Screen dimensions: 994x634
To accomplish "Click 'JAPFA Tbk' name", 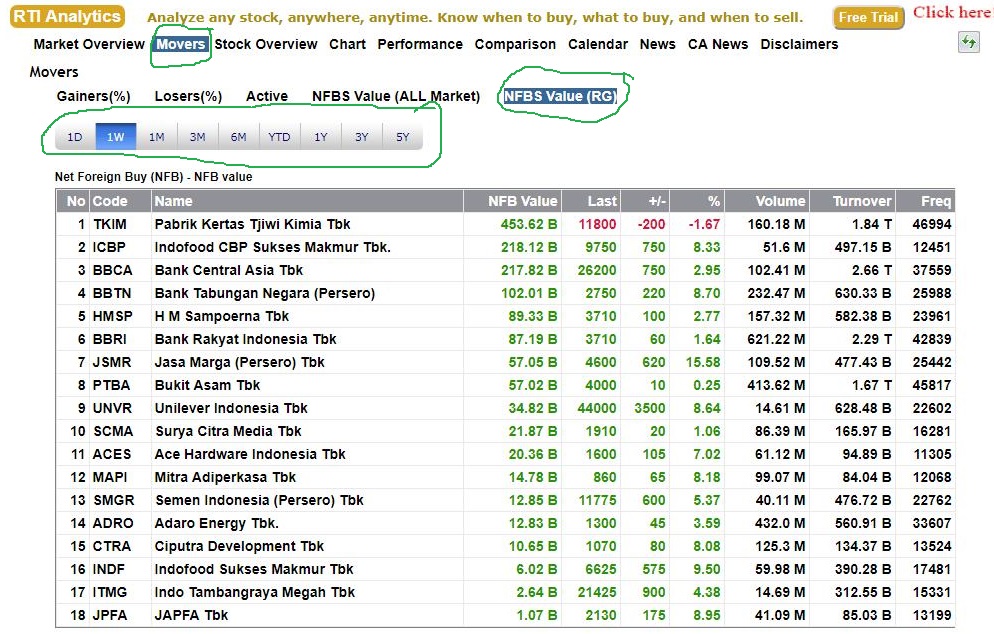I will (191, 616).
